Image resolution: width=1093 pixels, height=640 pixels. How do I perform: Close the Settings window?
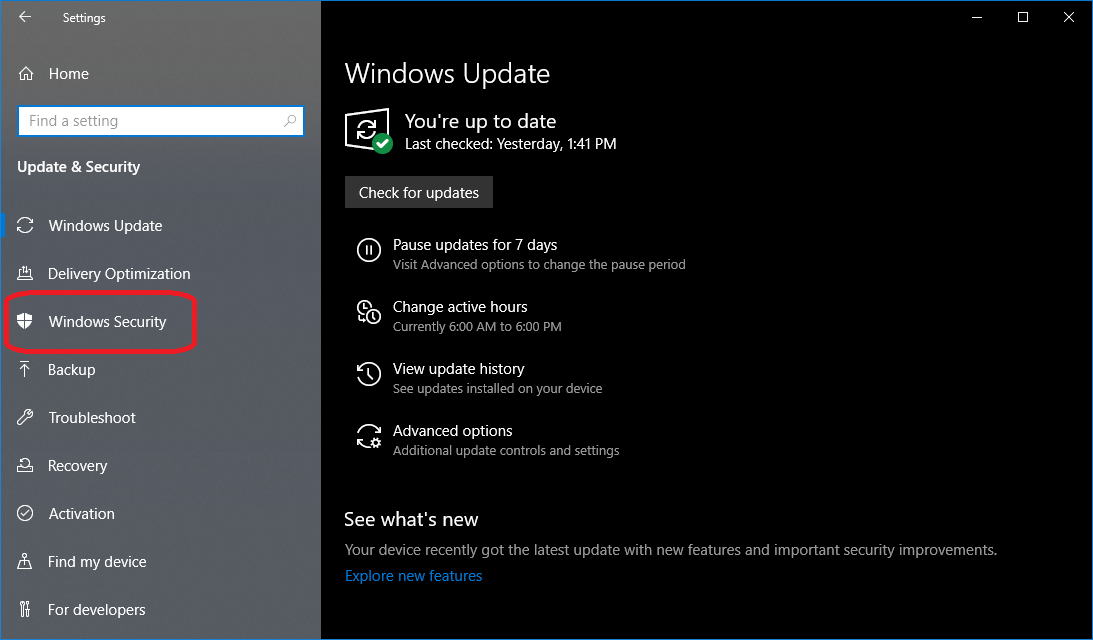[x=1069, y=17]
